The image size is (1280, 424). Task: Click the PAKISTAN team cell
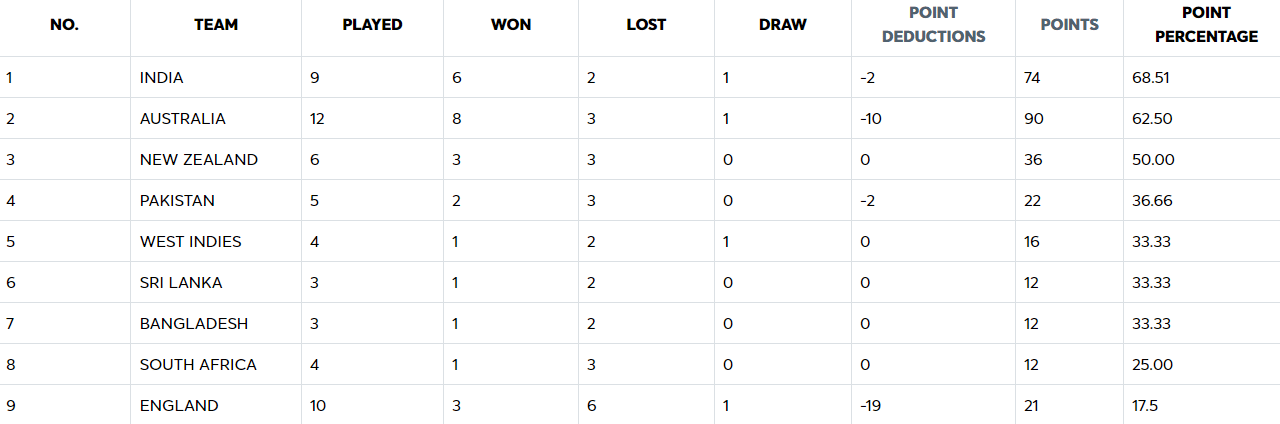[177, 201]
